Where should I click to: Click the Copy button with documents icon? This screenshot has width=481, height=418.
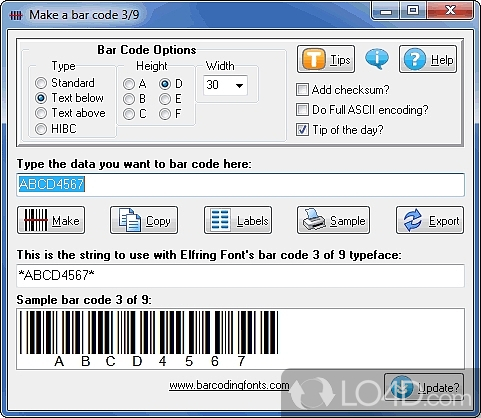click(x=144, y=220)
